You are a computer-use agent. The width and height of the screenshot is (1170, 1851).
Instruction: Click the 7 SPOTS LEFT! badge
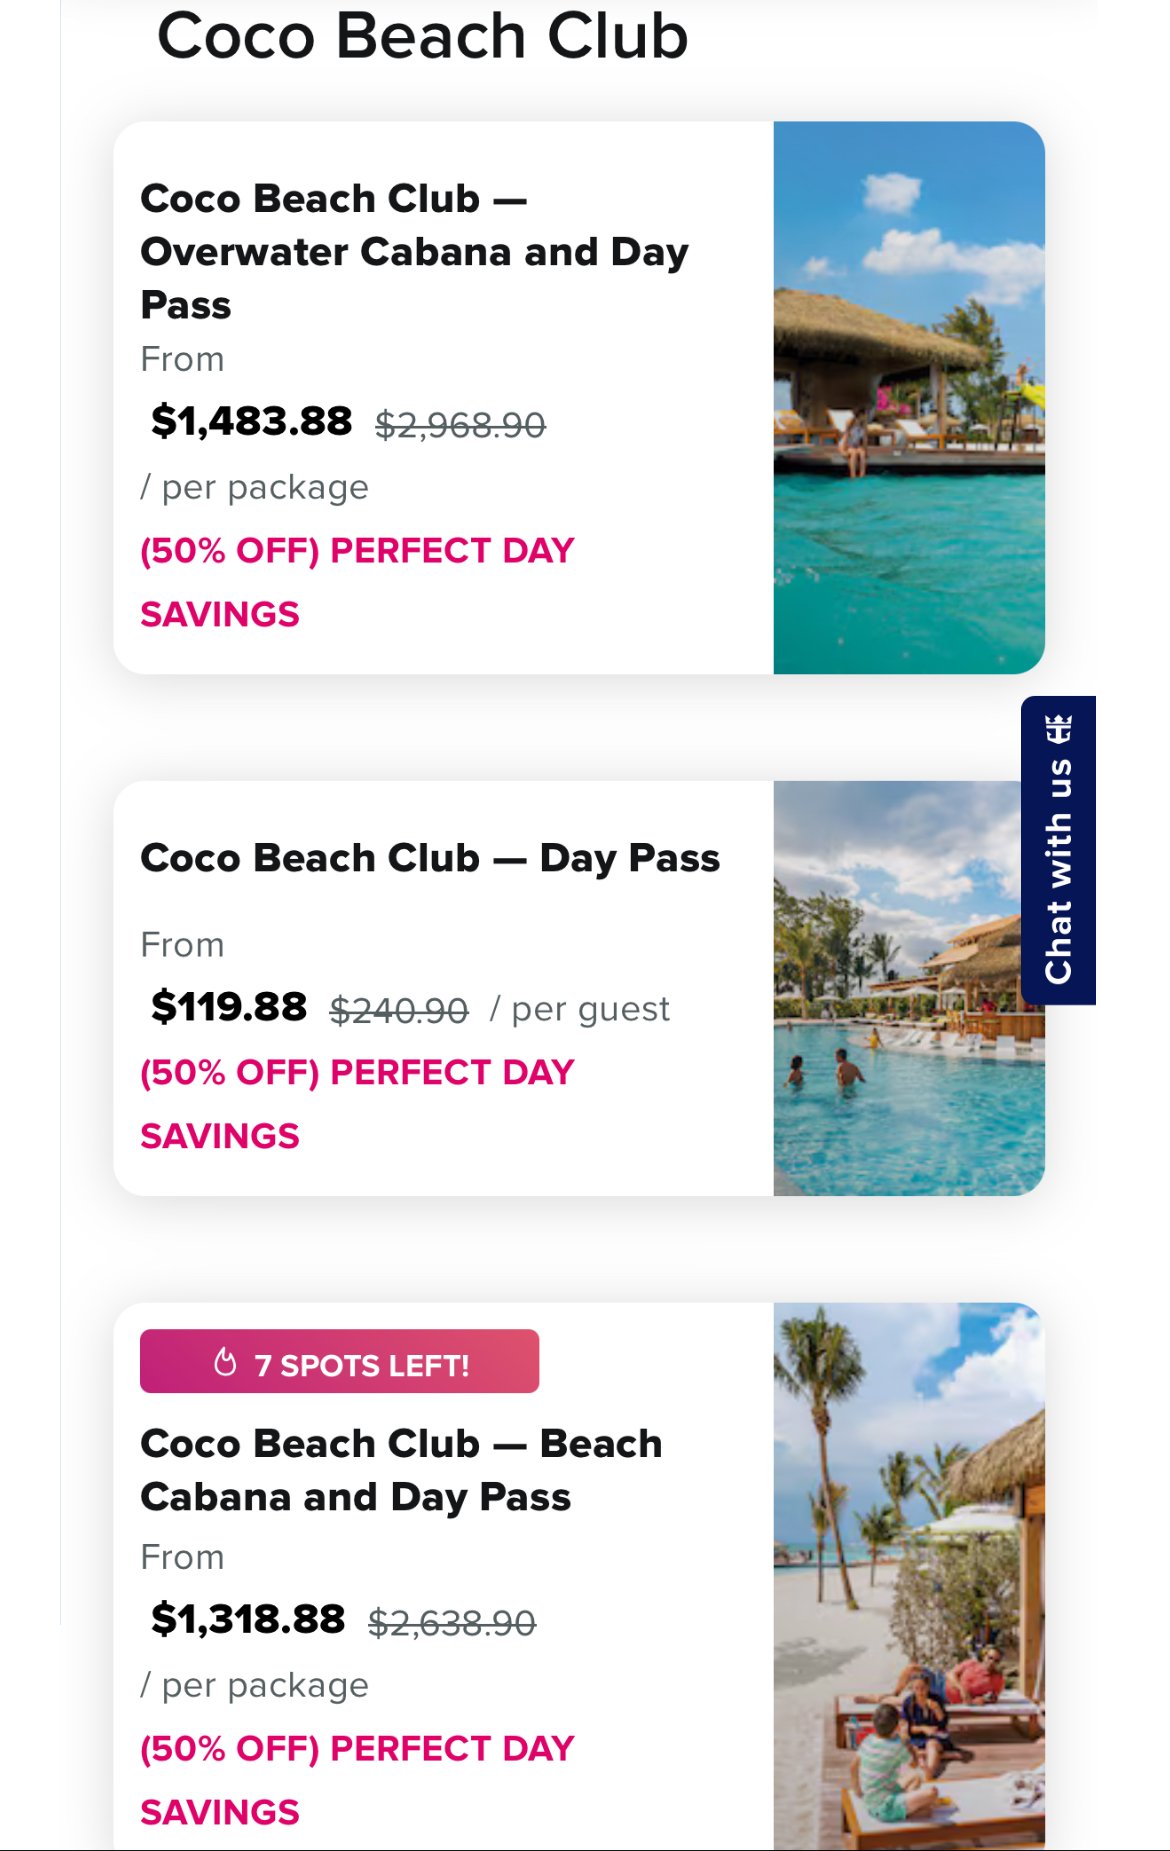[339, 1361]
